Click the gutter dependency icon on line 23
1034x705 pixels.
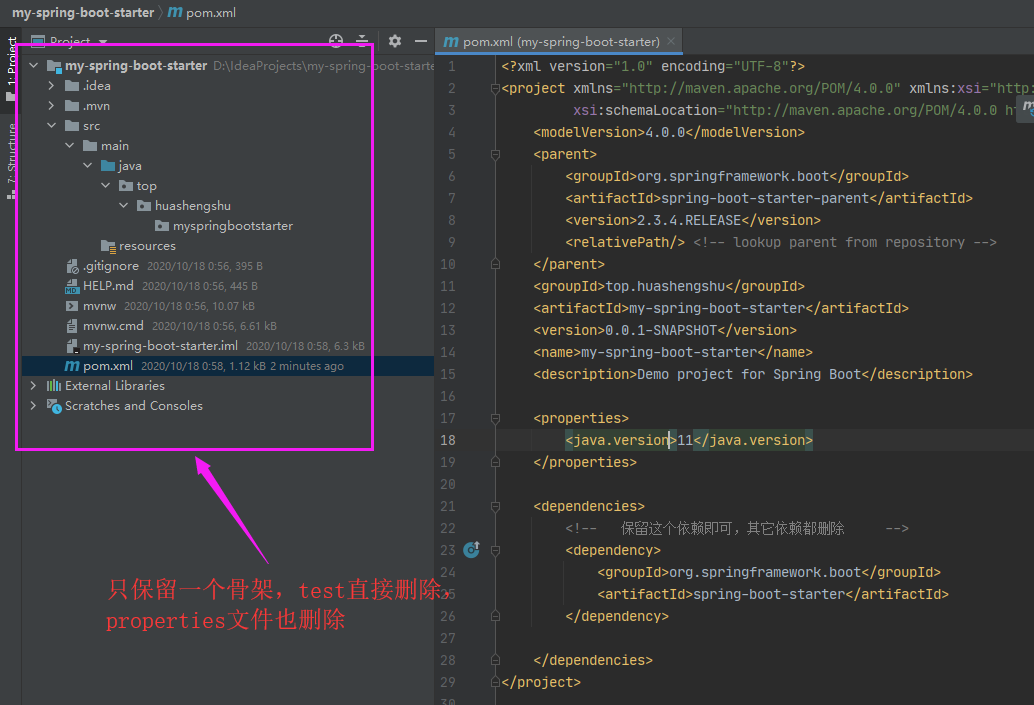point(471,549)
